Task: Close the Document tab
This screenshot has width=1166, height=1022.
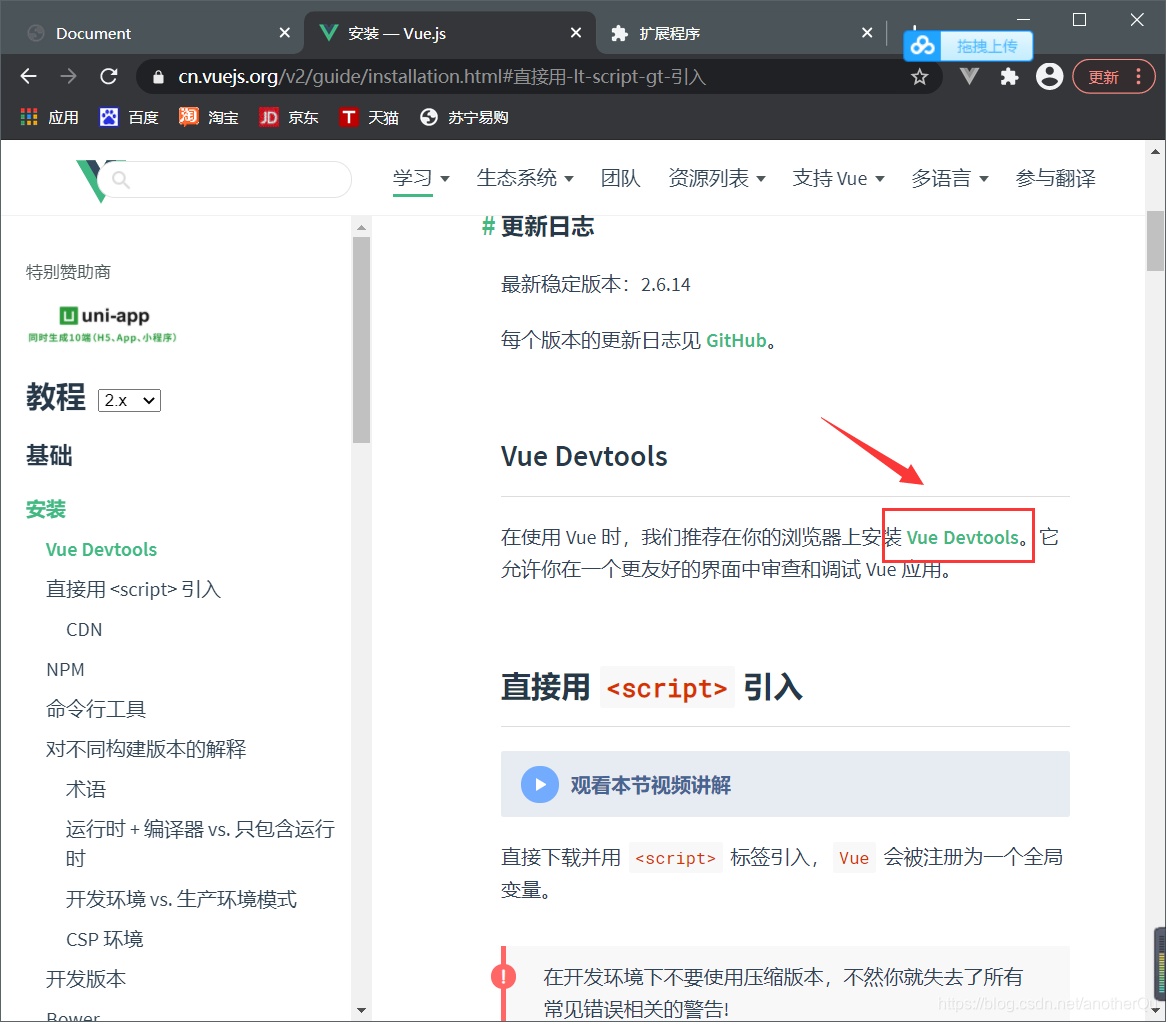Action: tap(284, 33)
